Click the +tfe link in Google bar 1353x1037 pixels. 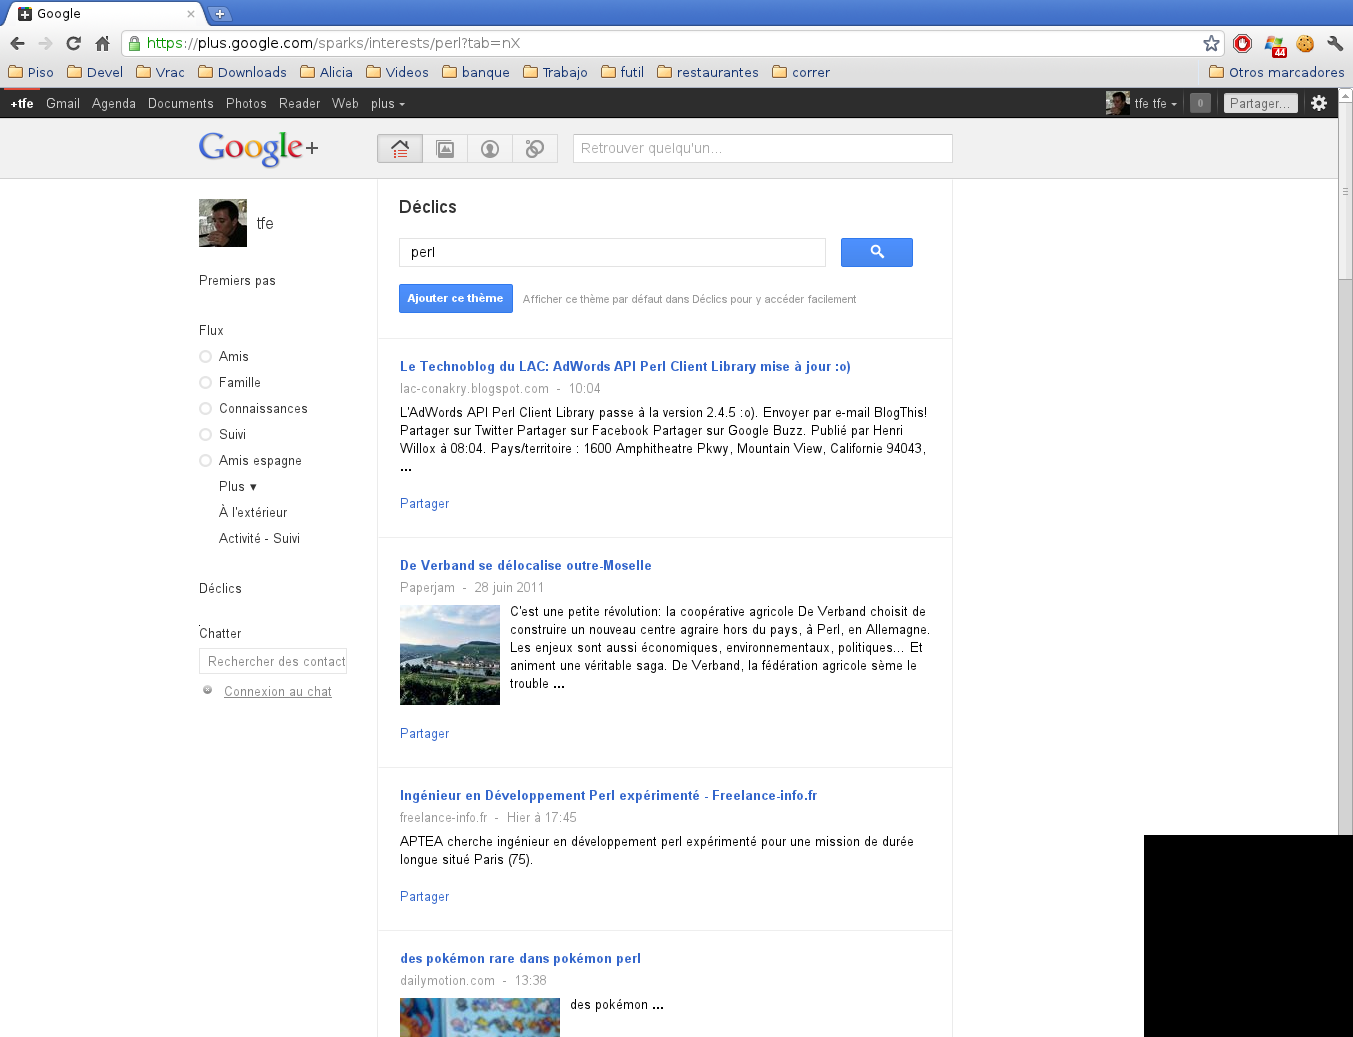click(22, 104)
